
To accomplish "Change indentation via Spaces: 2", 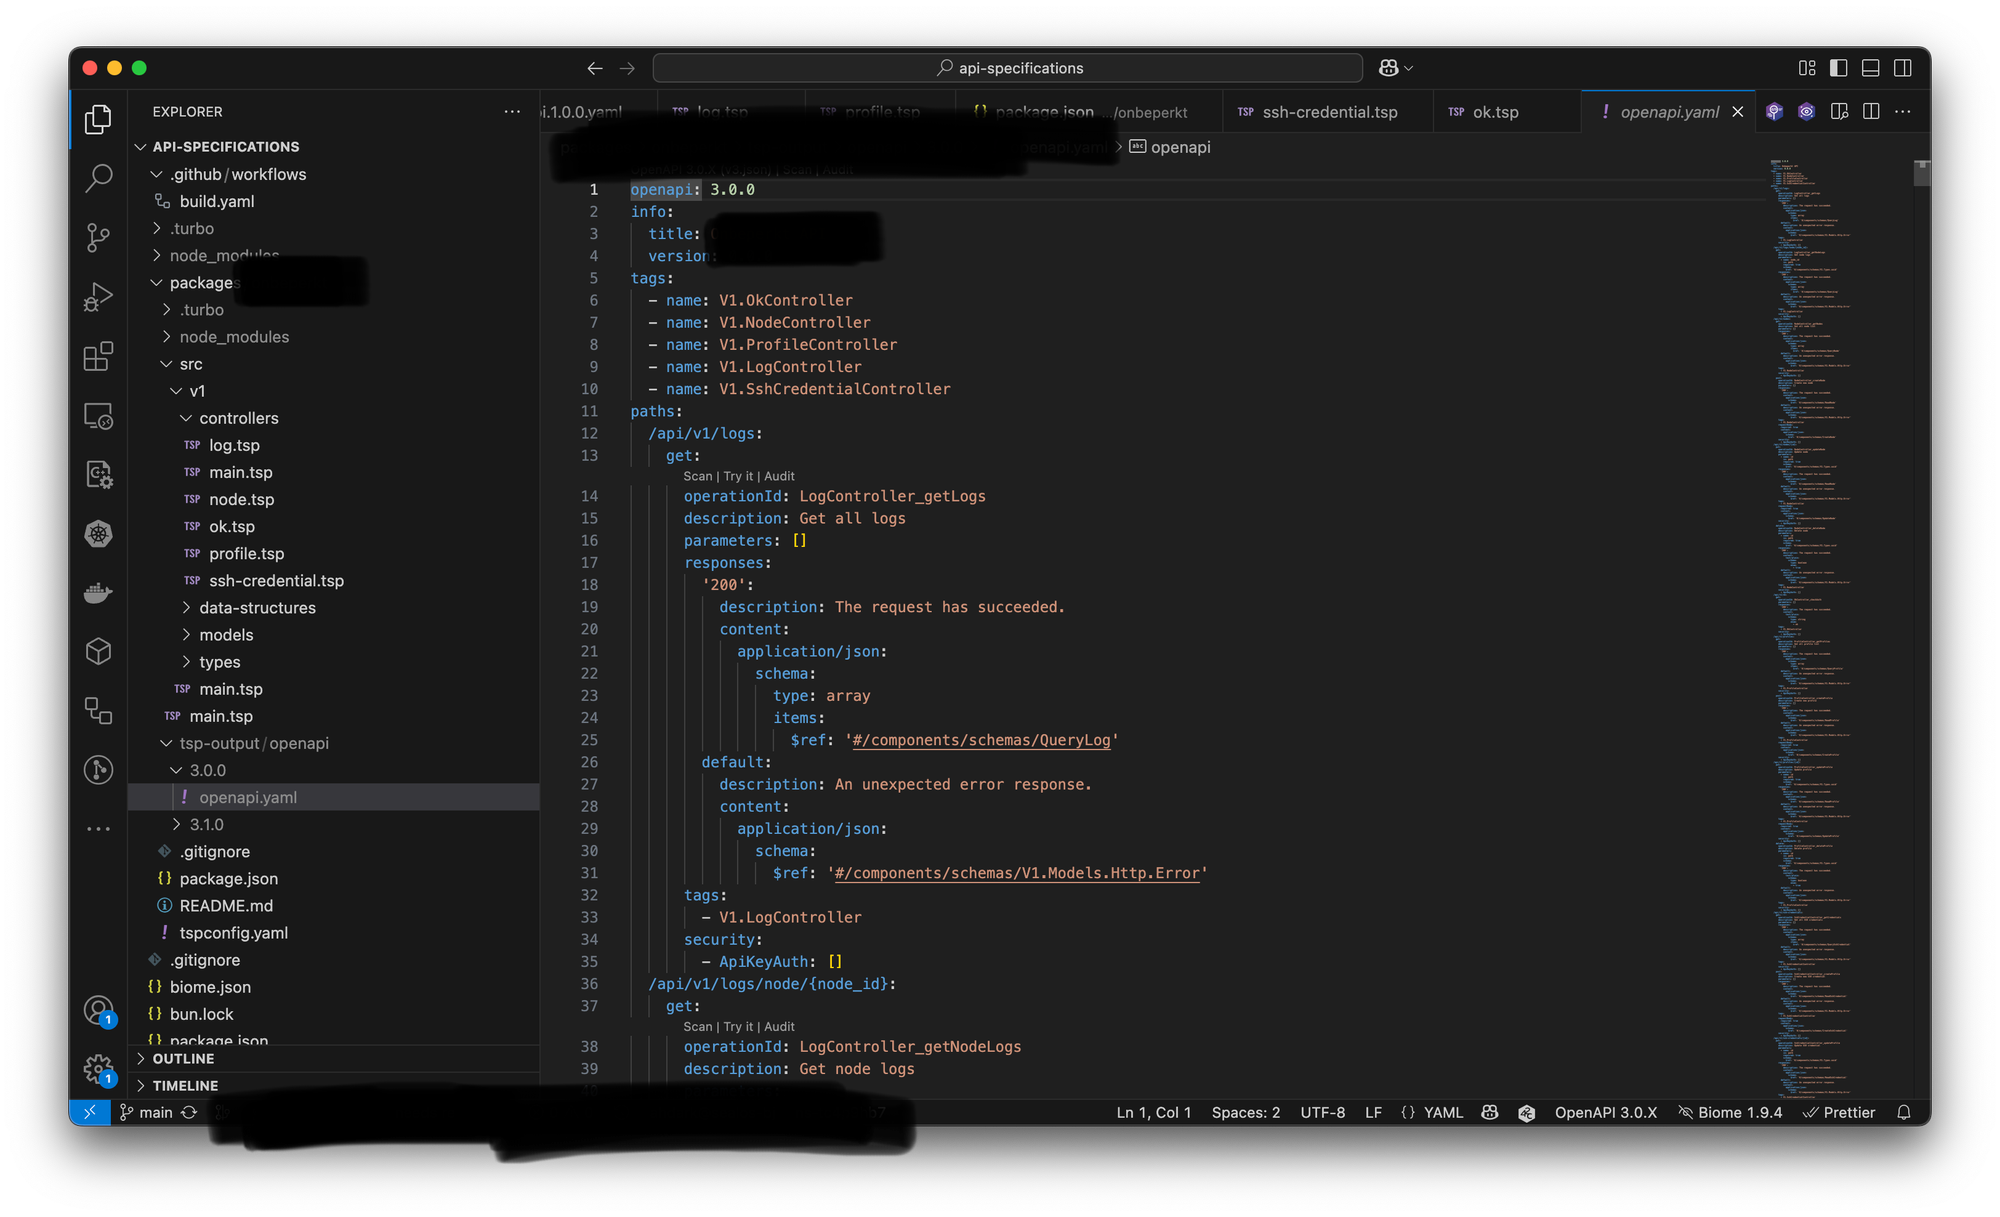I will (x=1246, y=1113).
